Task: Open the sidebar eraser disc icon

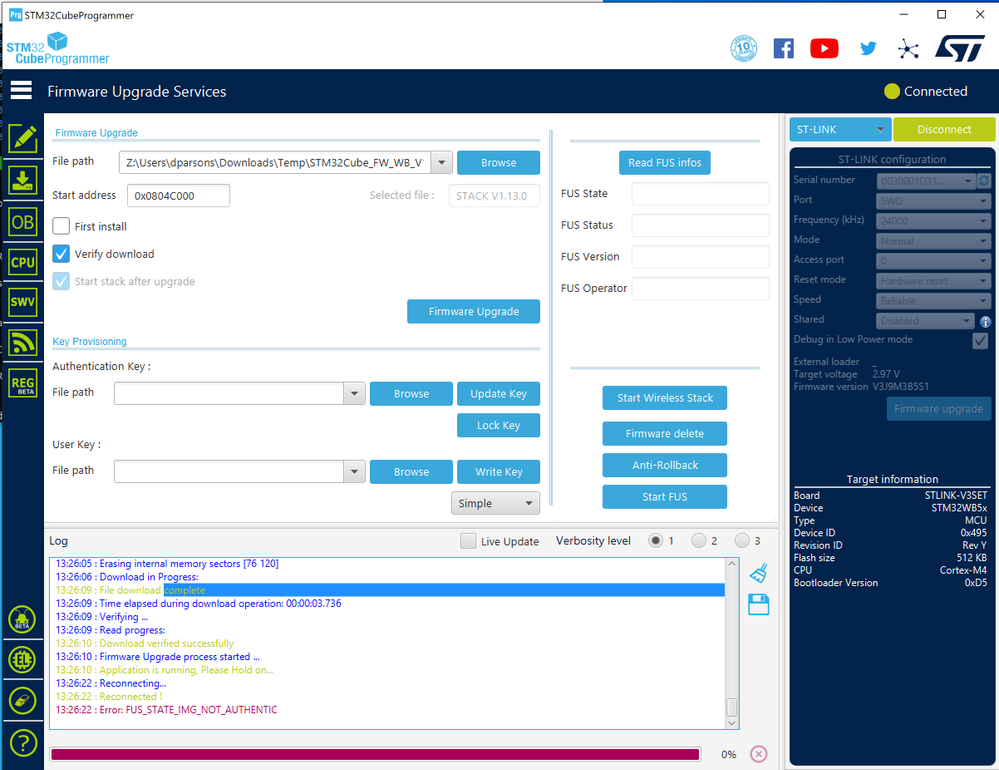Action: click(x=22, y=701)
